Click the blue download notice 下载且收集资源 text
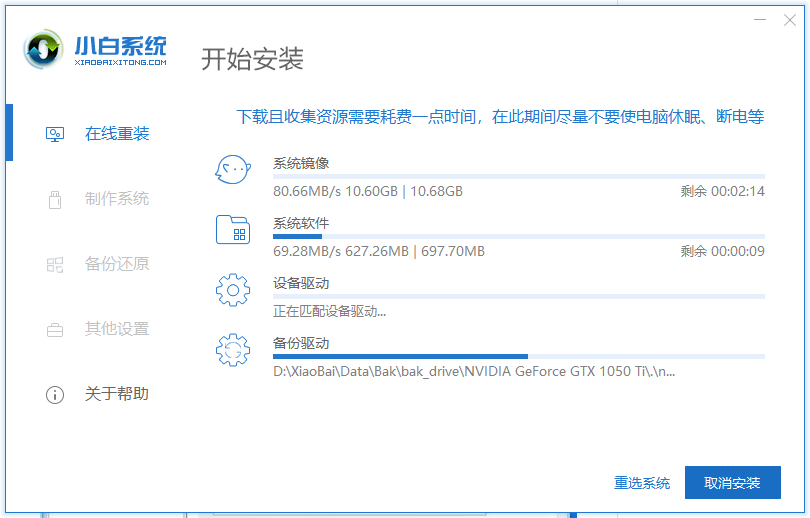The image size is (810, 518). tap(500, 117)
